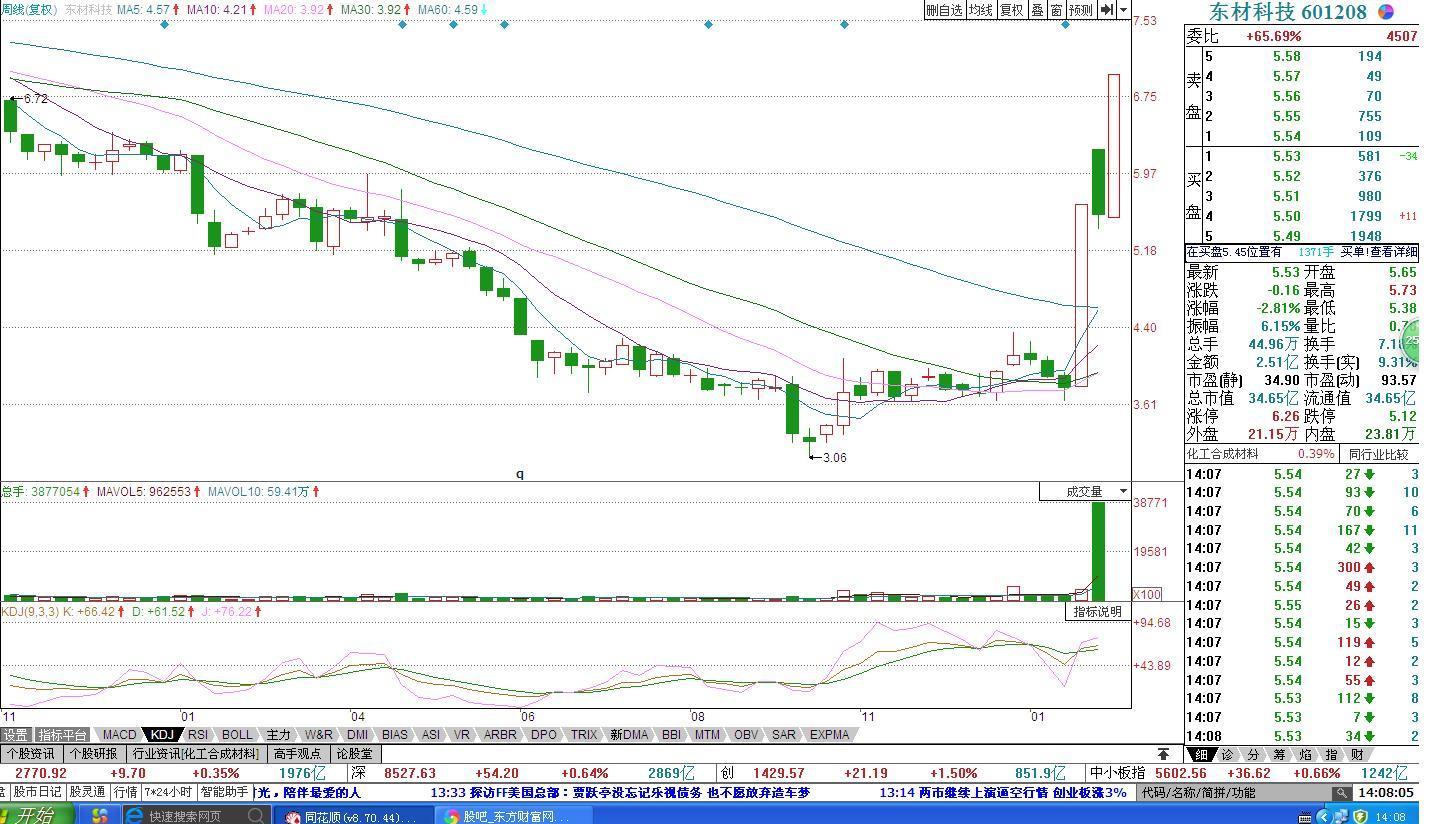Toggle the 复权 adjustment button
This screenshot has width=1440, height=824.
(1012, 10)
